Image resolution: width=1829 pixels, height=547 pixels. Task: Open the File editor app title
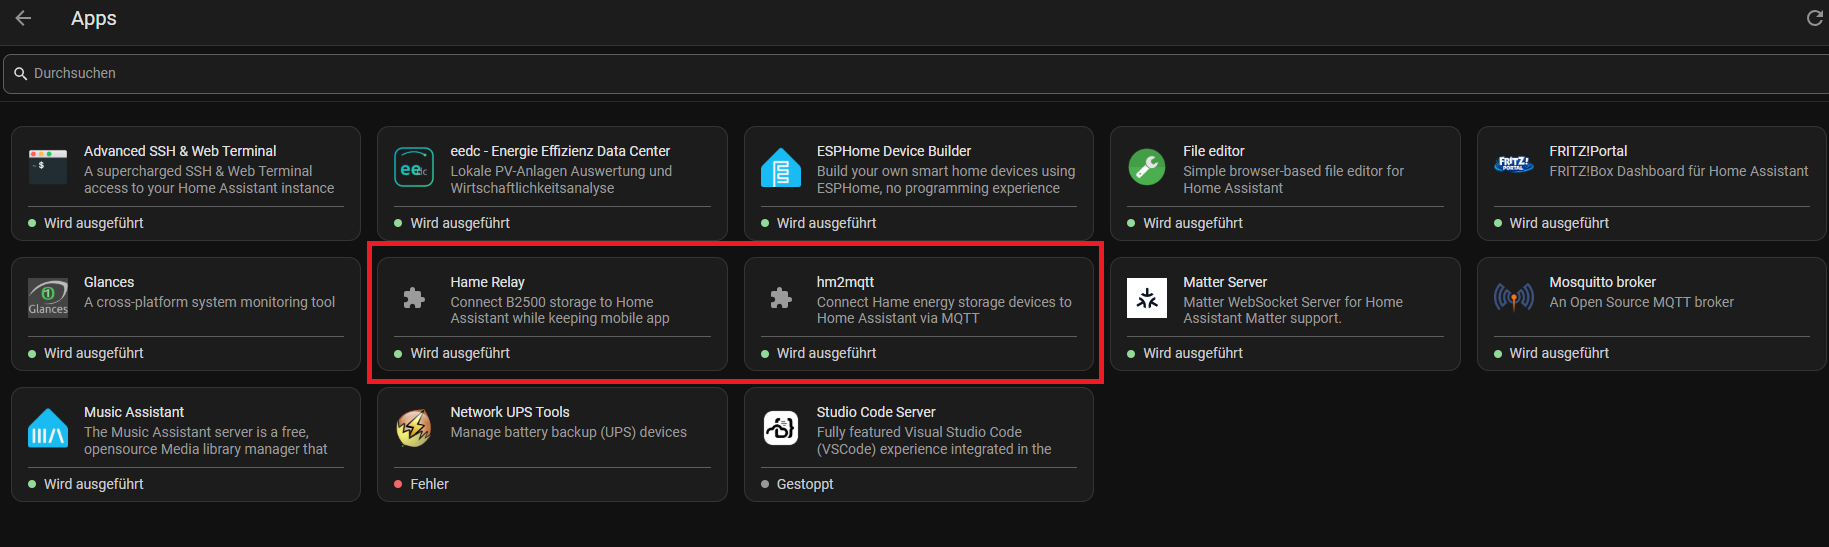click(1214, 151)
